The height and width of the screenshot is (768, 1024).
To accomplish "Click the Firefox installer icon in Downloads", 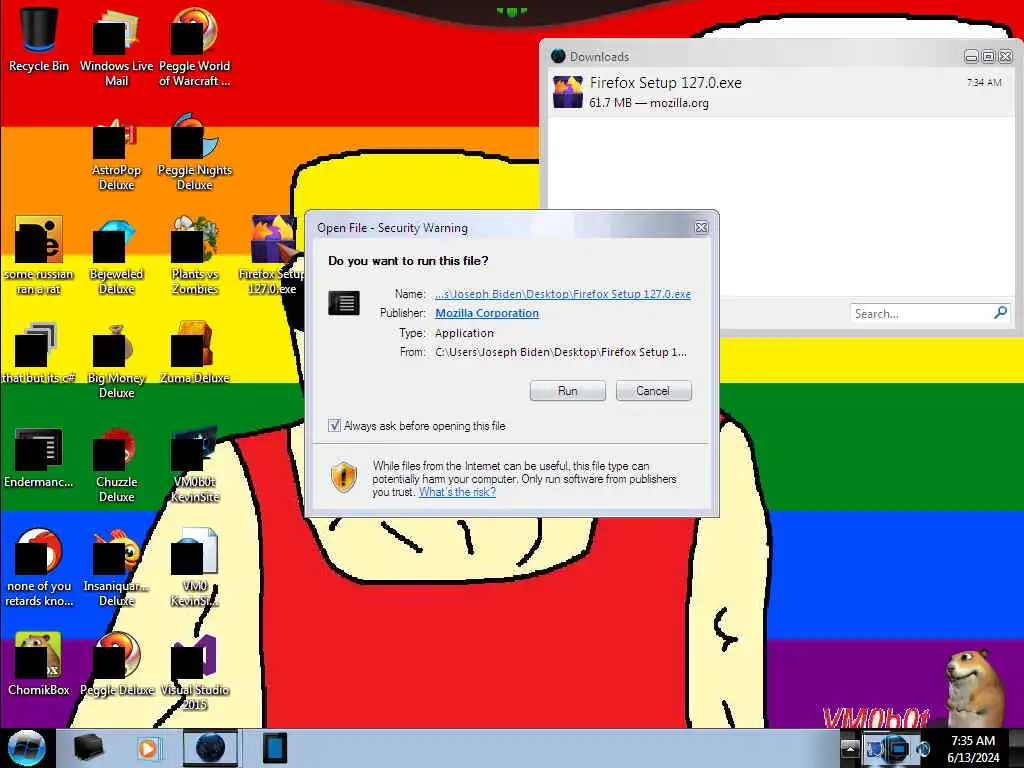I will click(x=568, y=92).
